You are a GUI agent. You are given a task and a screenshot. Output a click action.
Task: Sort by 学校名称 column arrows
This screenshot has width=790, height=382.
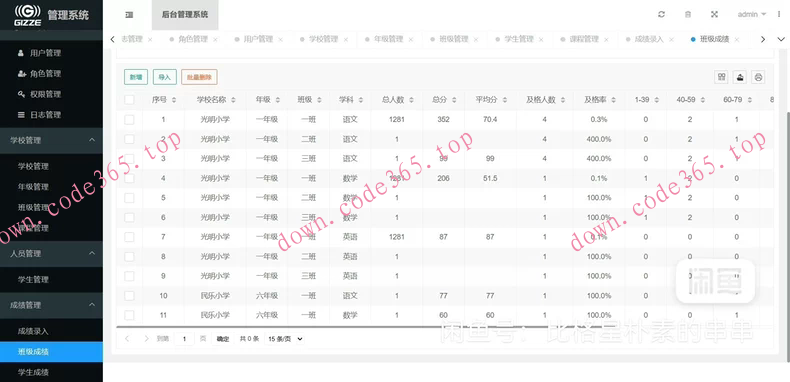[x=233, y=100]
